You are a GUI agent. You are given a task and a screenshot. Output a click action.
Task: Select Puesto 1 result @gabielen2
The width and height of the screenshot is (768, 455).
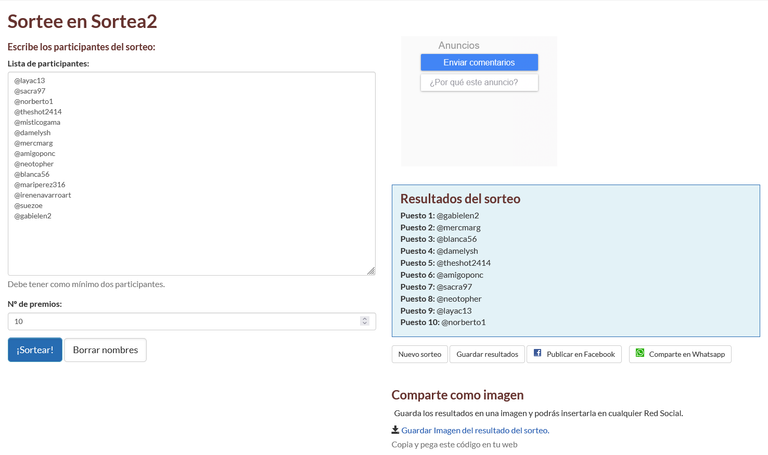click(x=439, y=216)
